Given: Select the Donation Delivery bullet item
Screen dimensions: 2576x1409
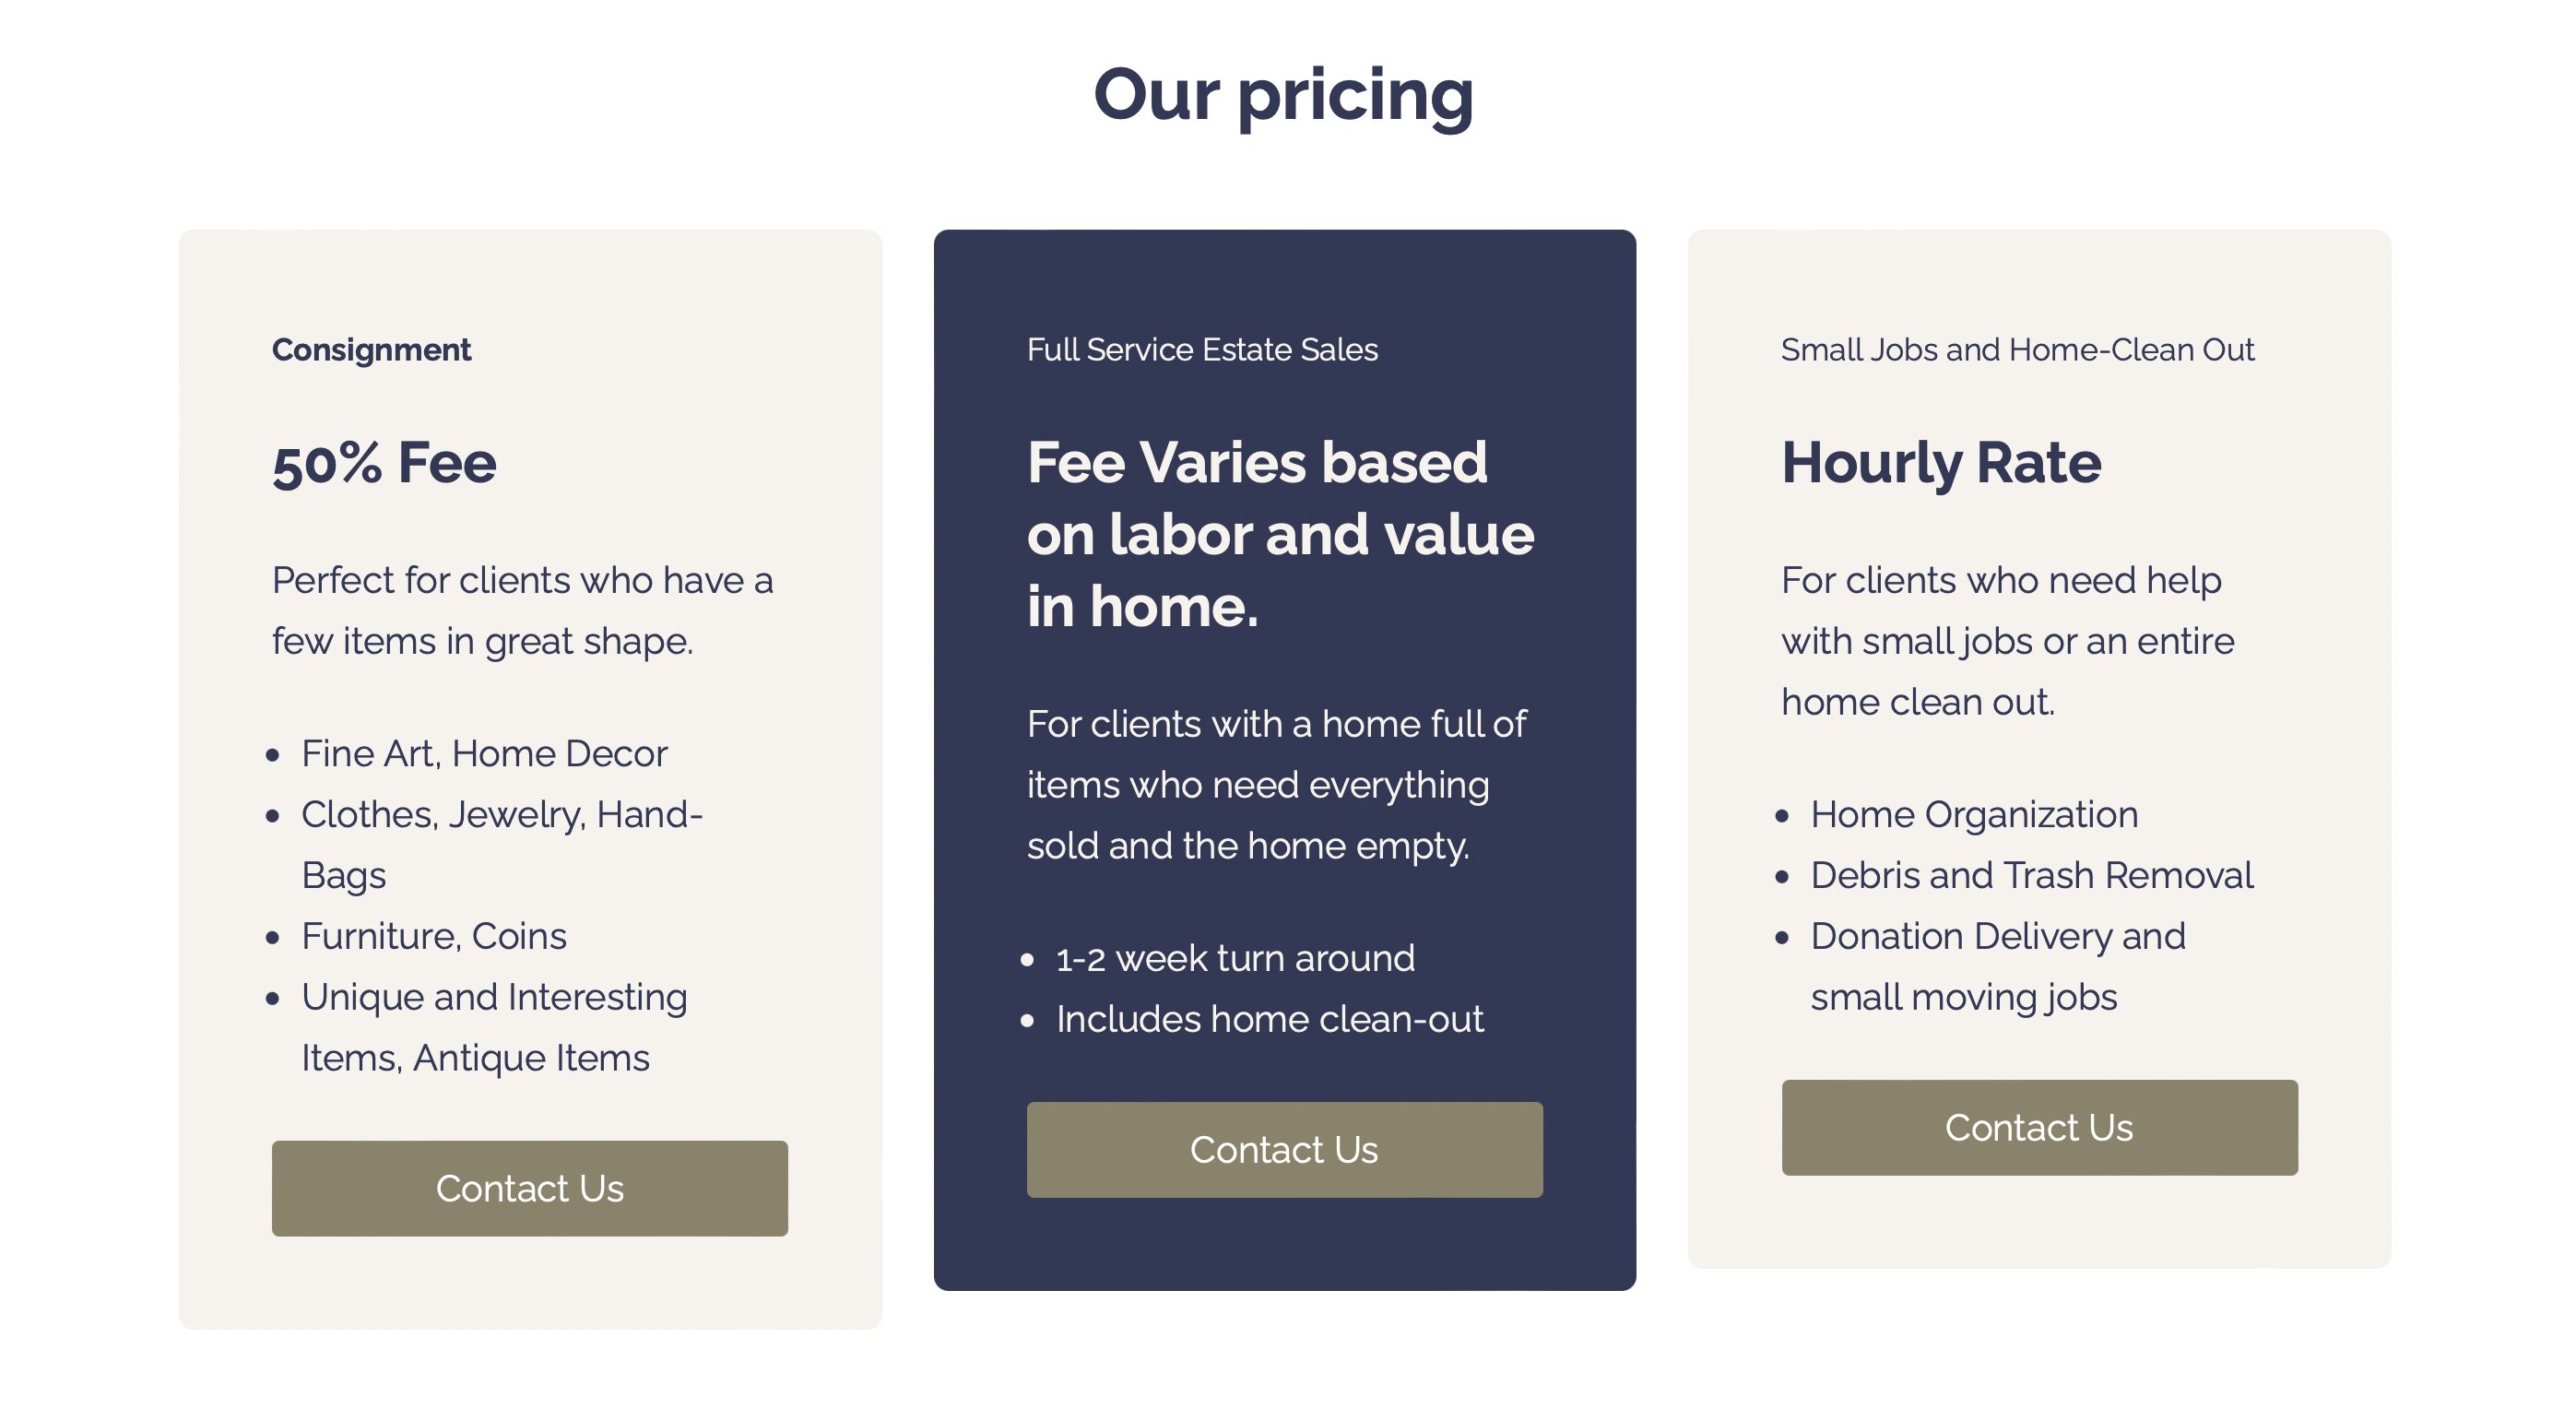Looking at the screenshot, I should tap(1997, 965).
